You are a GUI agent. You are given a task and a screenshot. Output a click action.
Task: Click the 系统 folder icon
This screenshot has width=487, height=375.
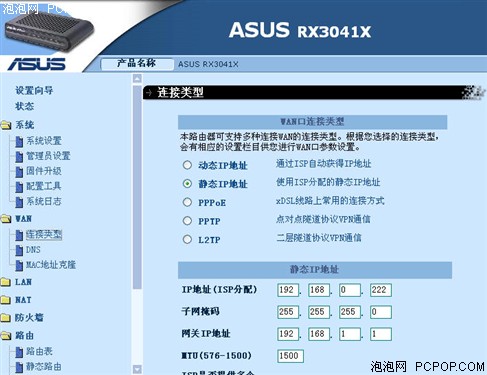pos(6,125)
